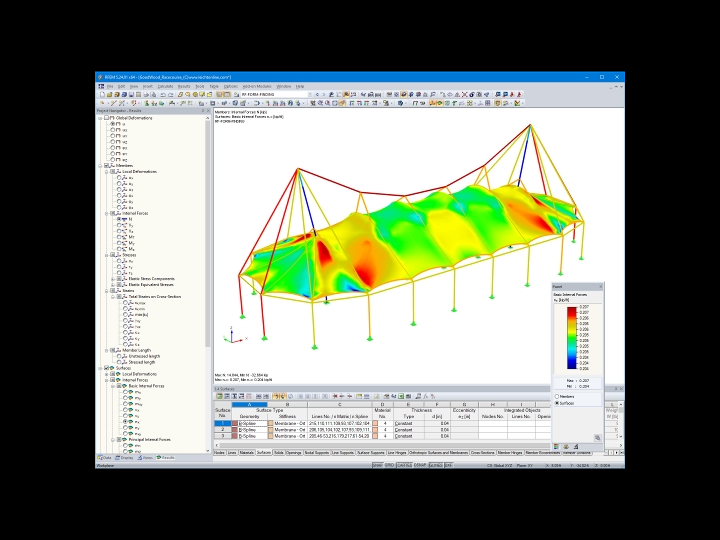
Task: Click the New model icon in toolbar
Action: pyautogui.click(x=102, y=95)
